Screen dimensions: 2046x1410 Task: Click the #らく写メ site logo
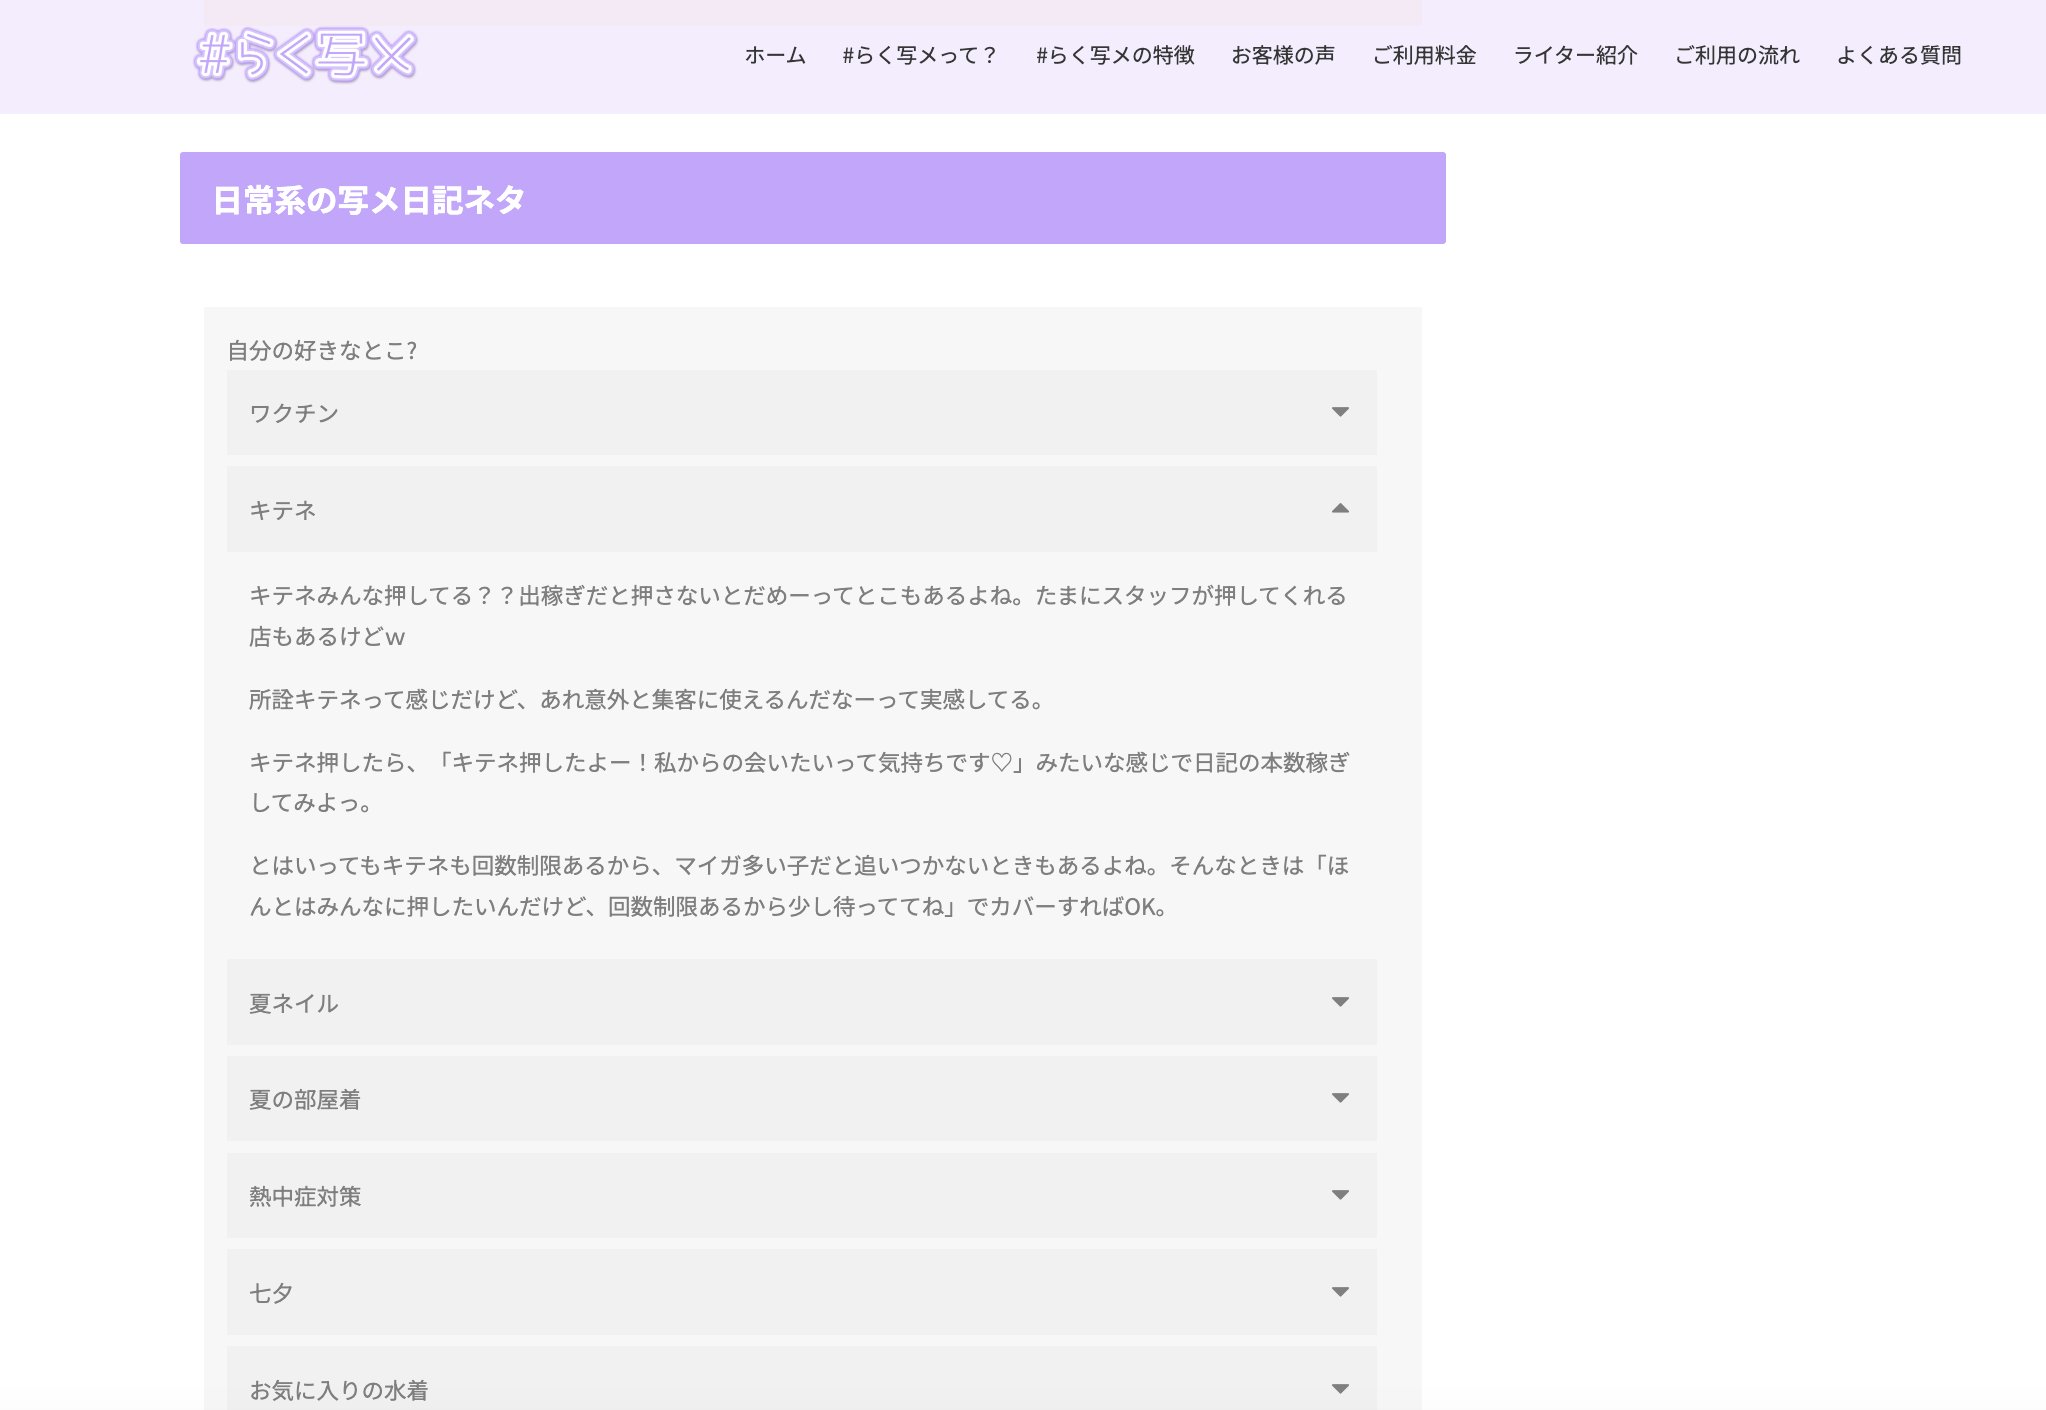click(305, 55)
